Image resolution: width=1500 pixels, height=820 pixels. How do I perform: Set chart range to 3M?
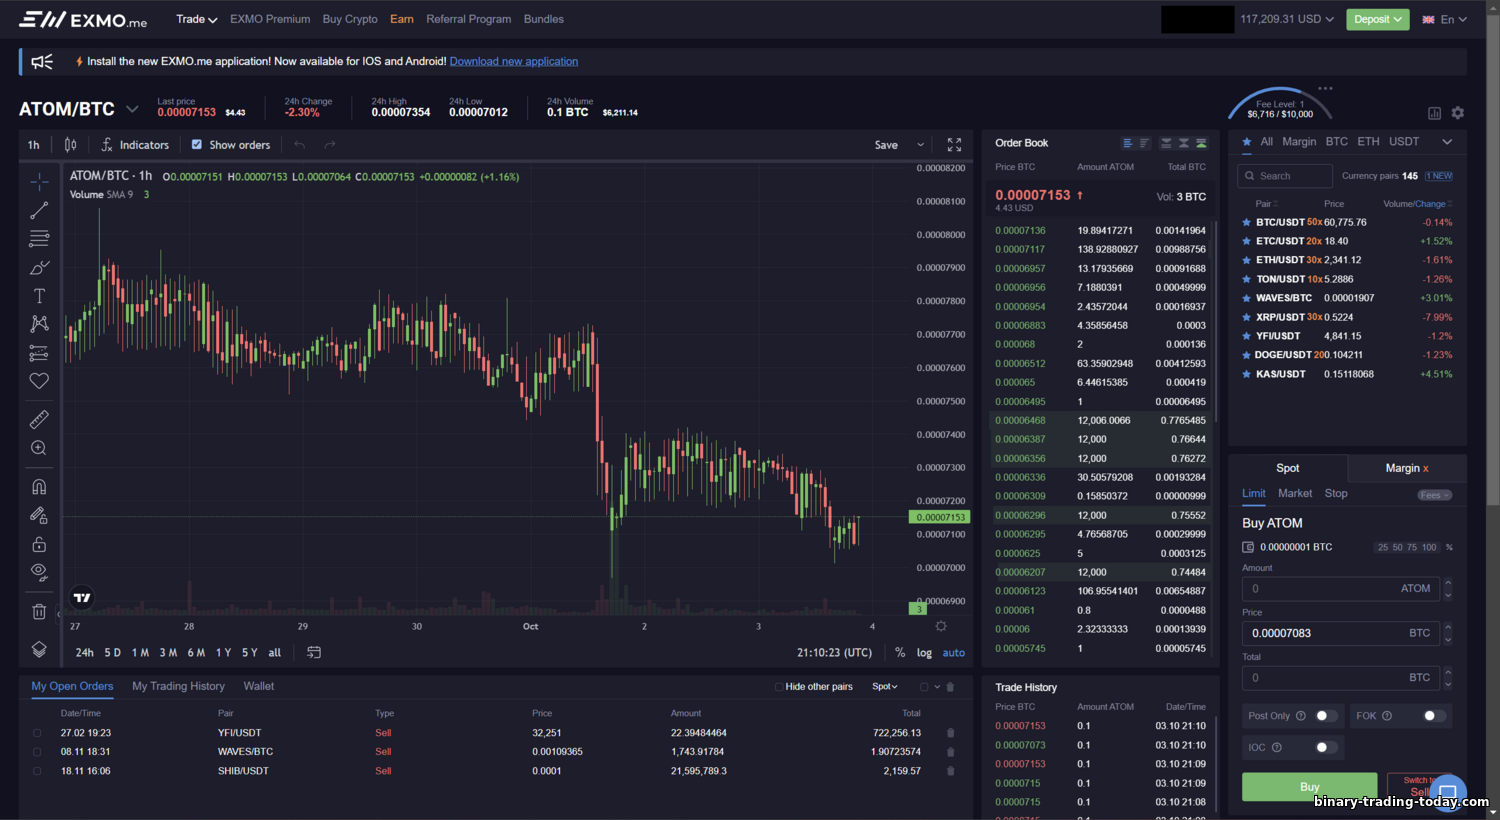coord(168,653)
